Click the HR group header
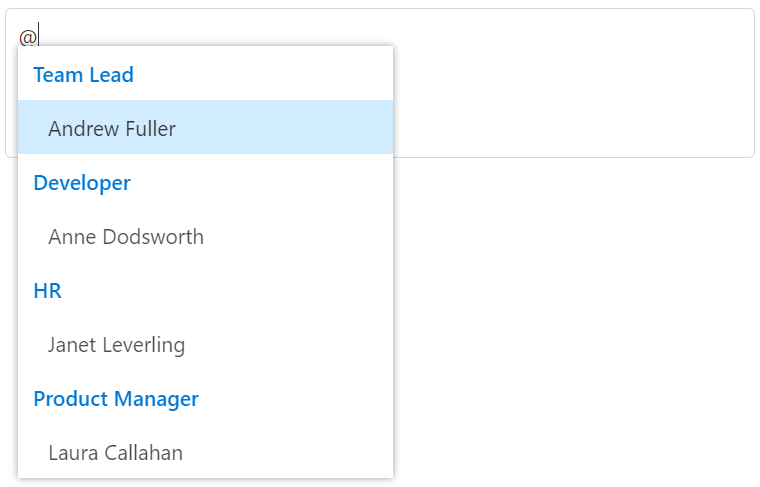760x487 pixels. [48, 291]
